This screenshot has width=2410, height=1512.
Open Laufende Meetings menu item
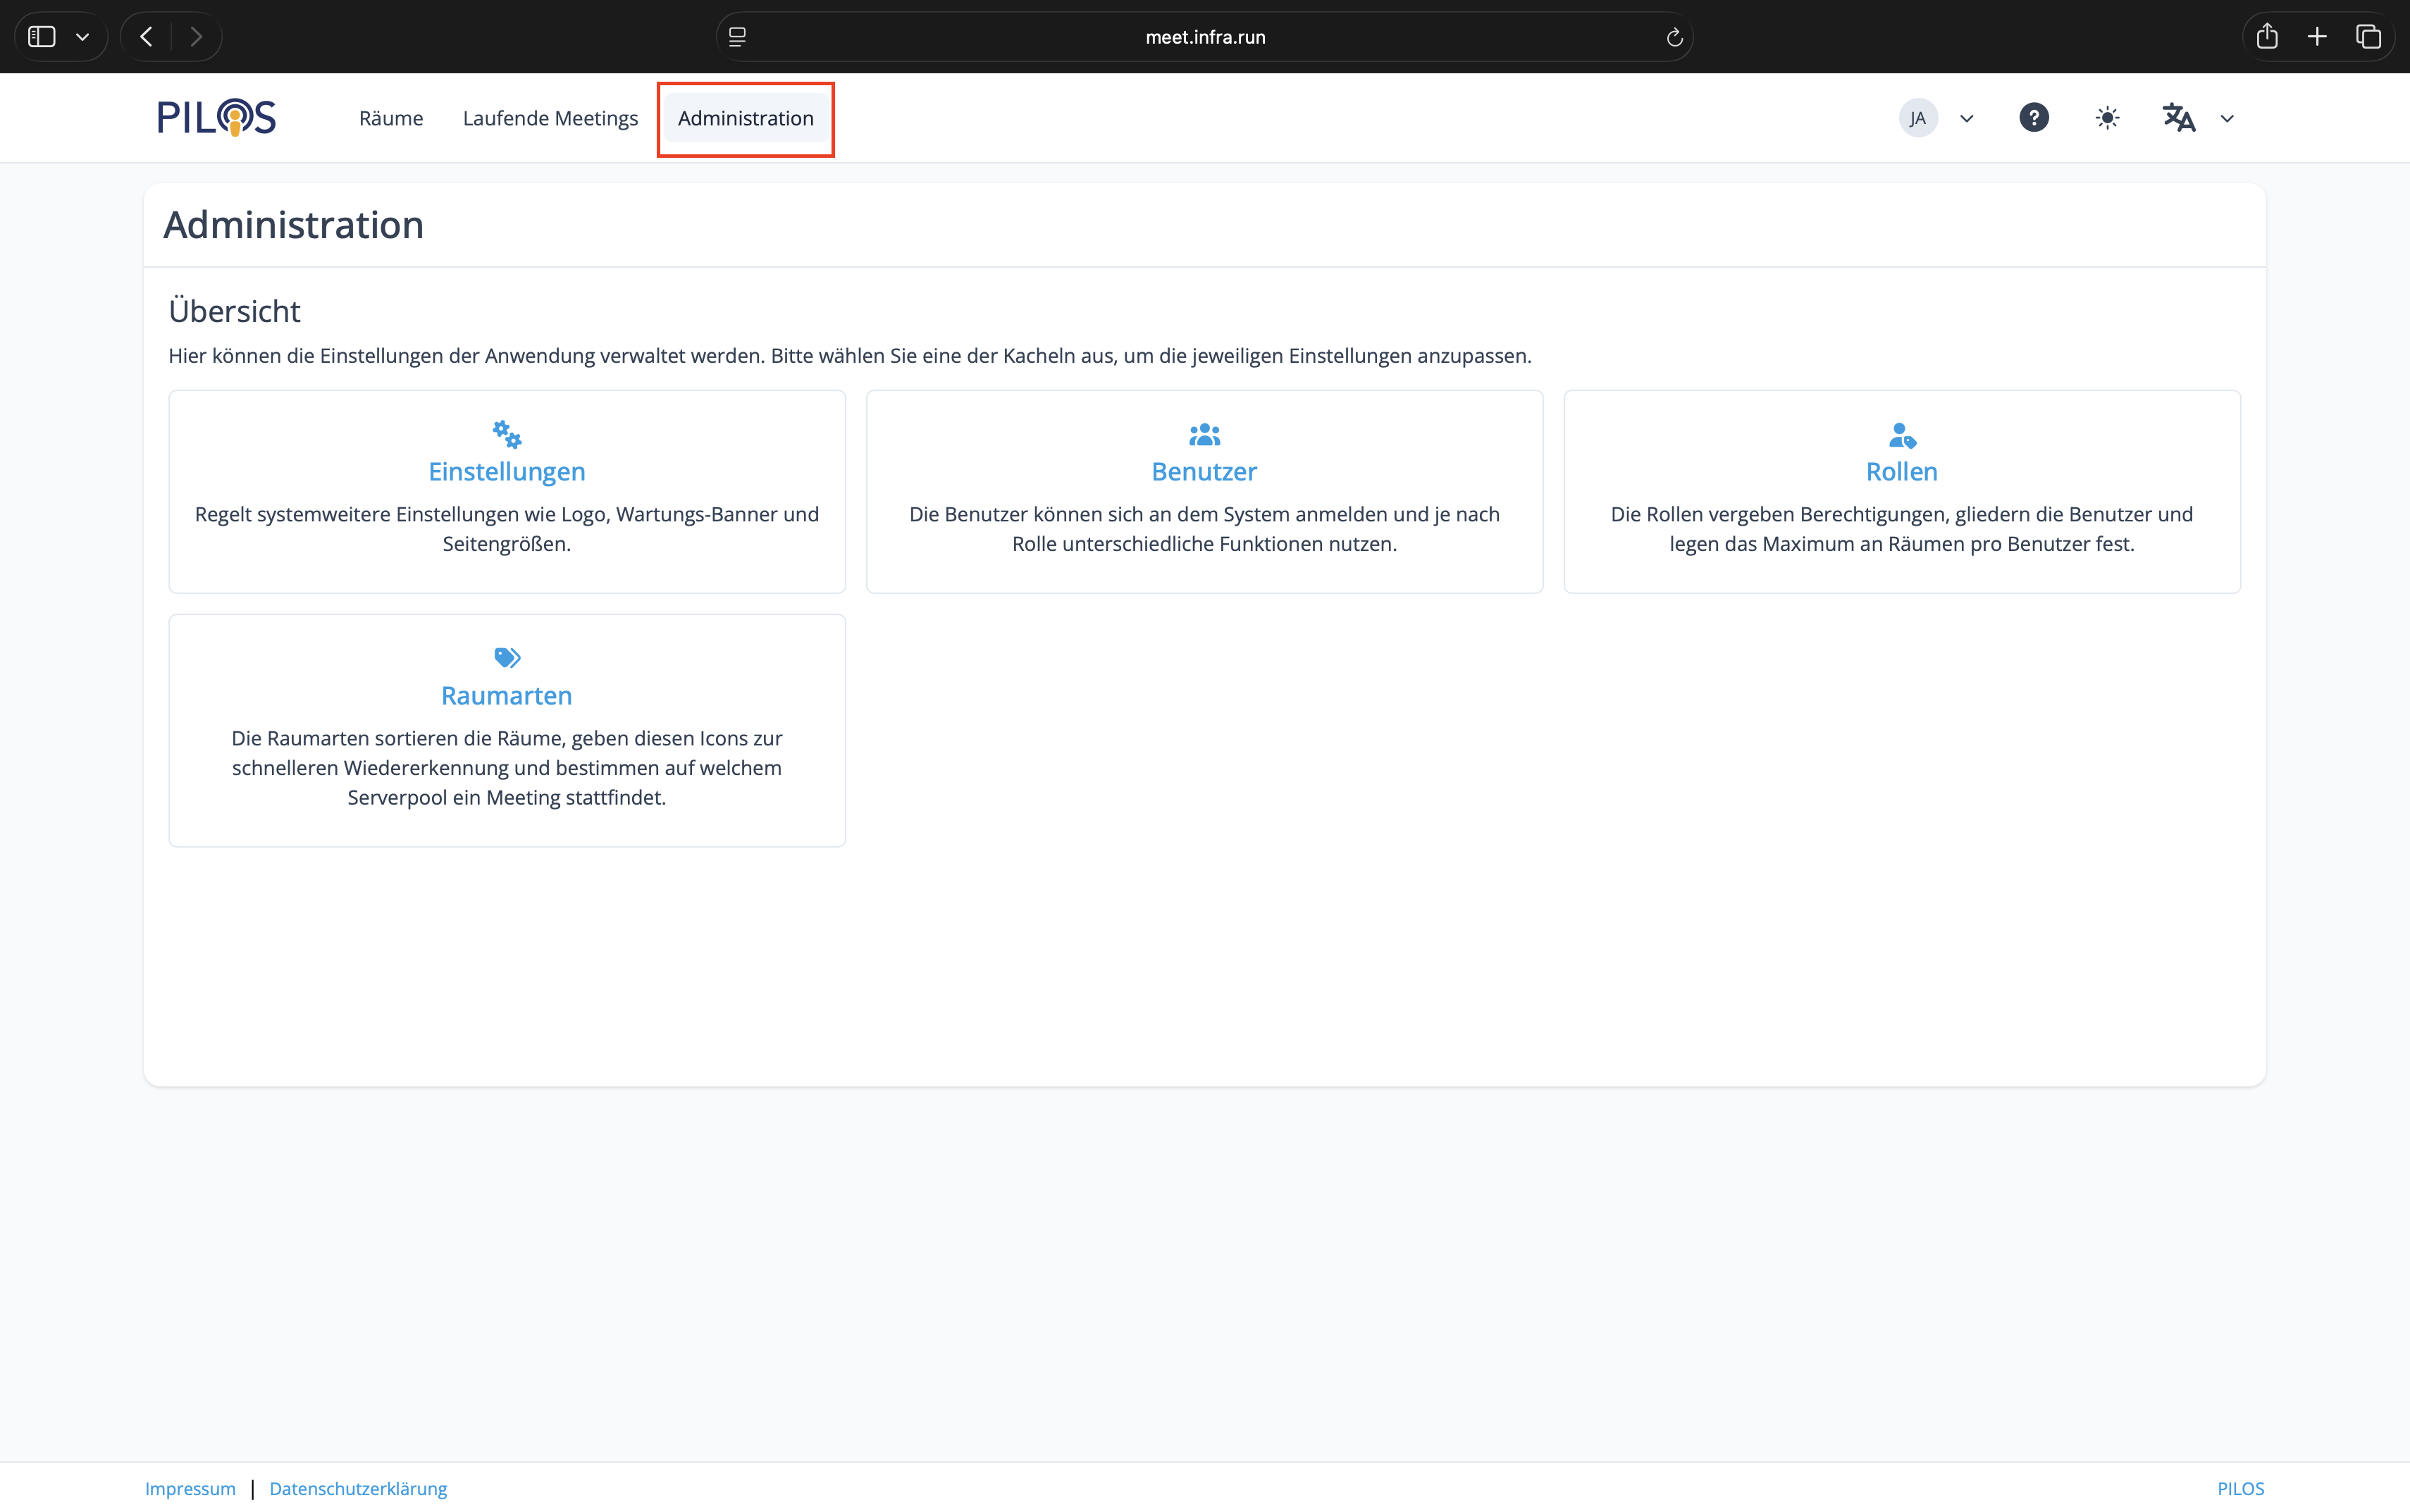(x=550, y=118)
